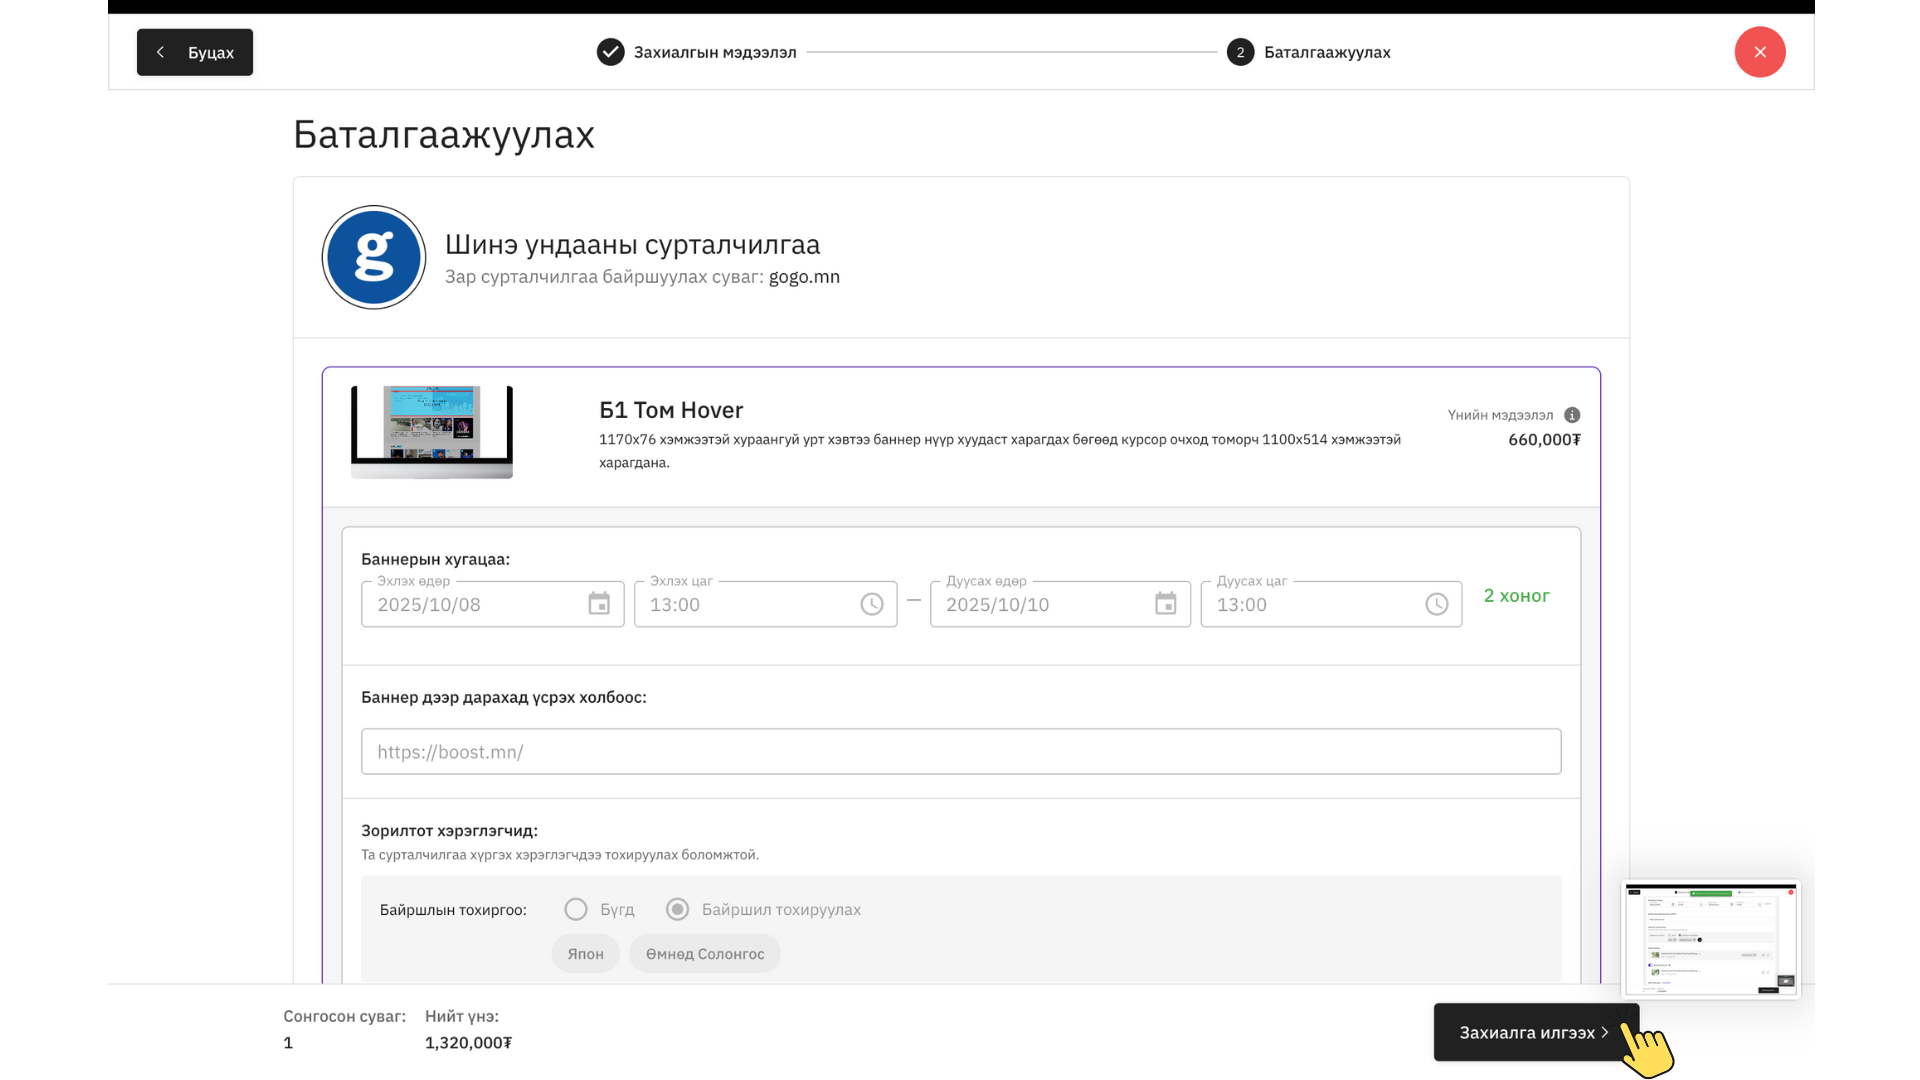The image size is (1920, 1080).
Task: Open the page preview thumbnail
Action: tap(1710, 939)
